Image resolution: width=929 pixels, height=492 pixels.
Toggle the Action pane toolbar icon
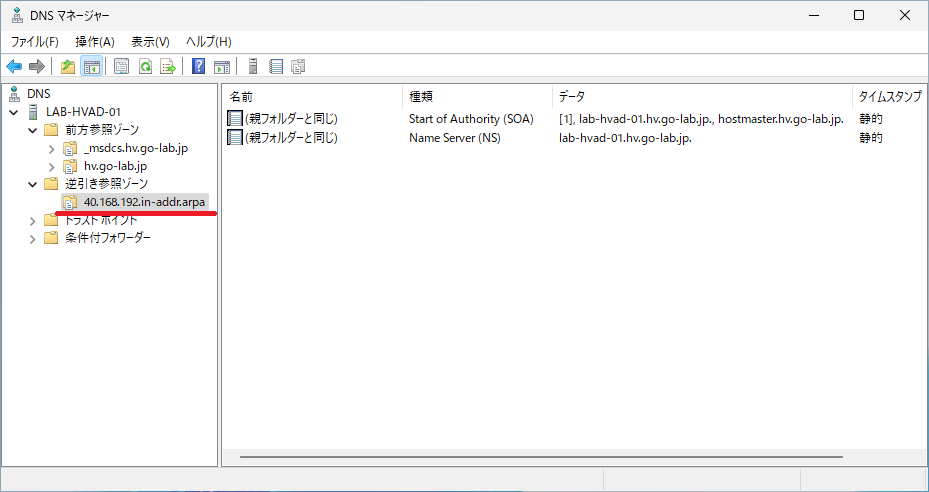[x=222, y=66]
